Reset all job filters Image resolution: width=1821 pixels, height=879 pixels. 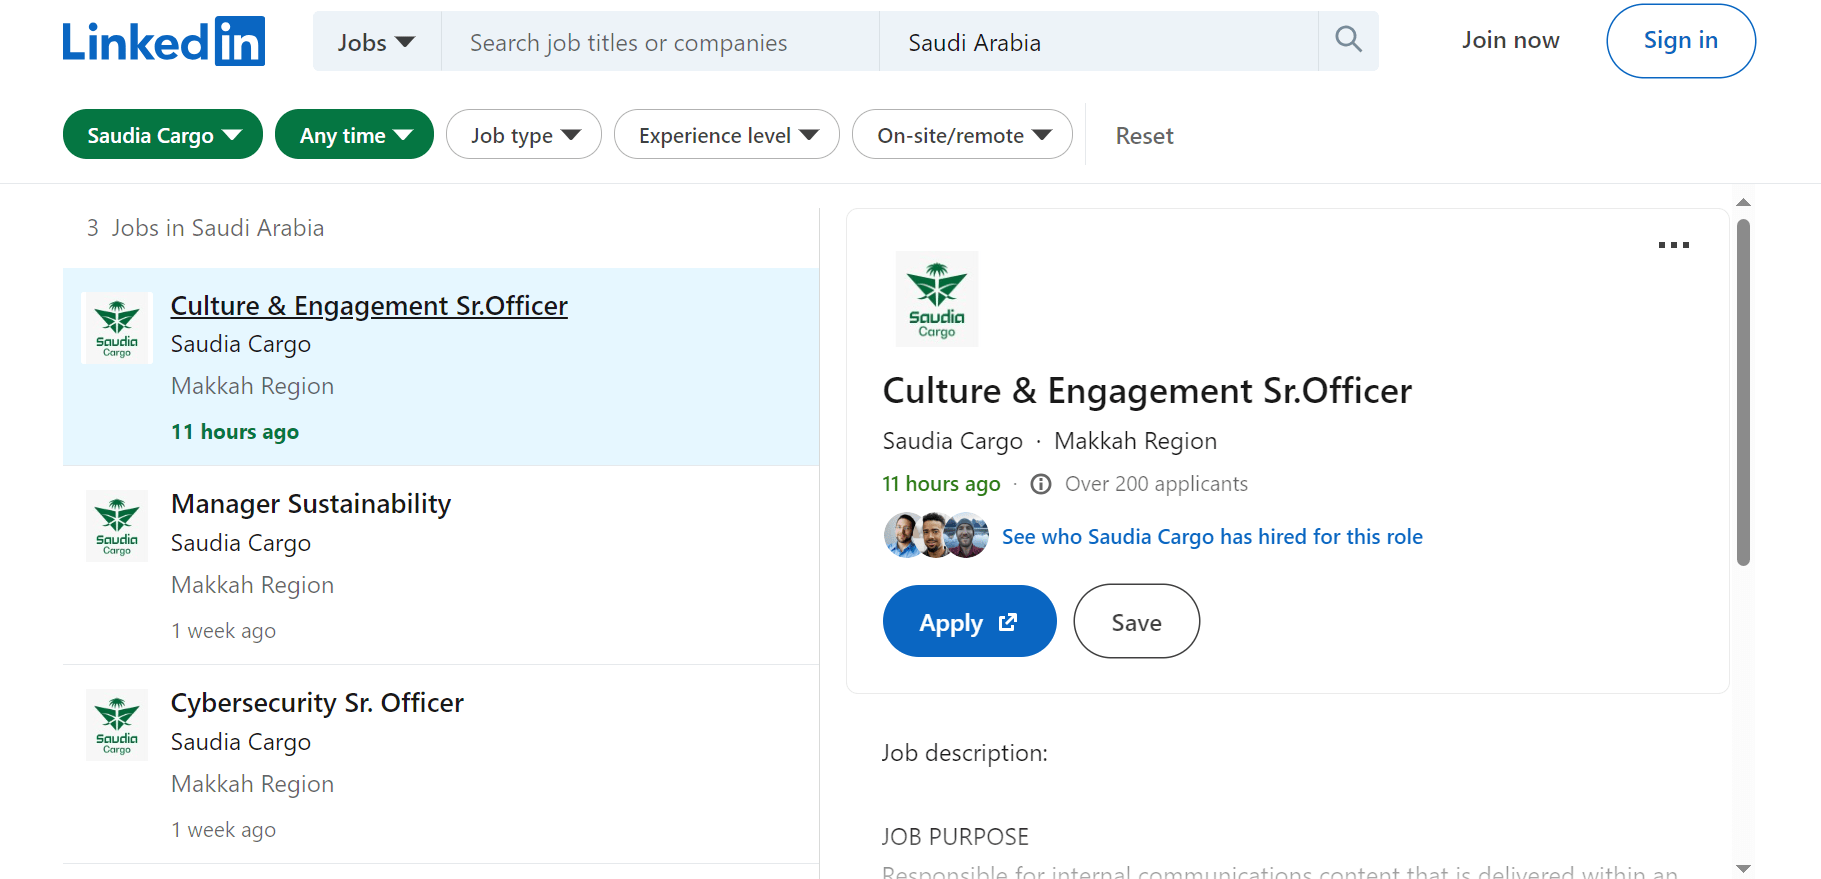click(1144, 136)
